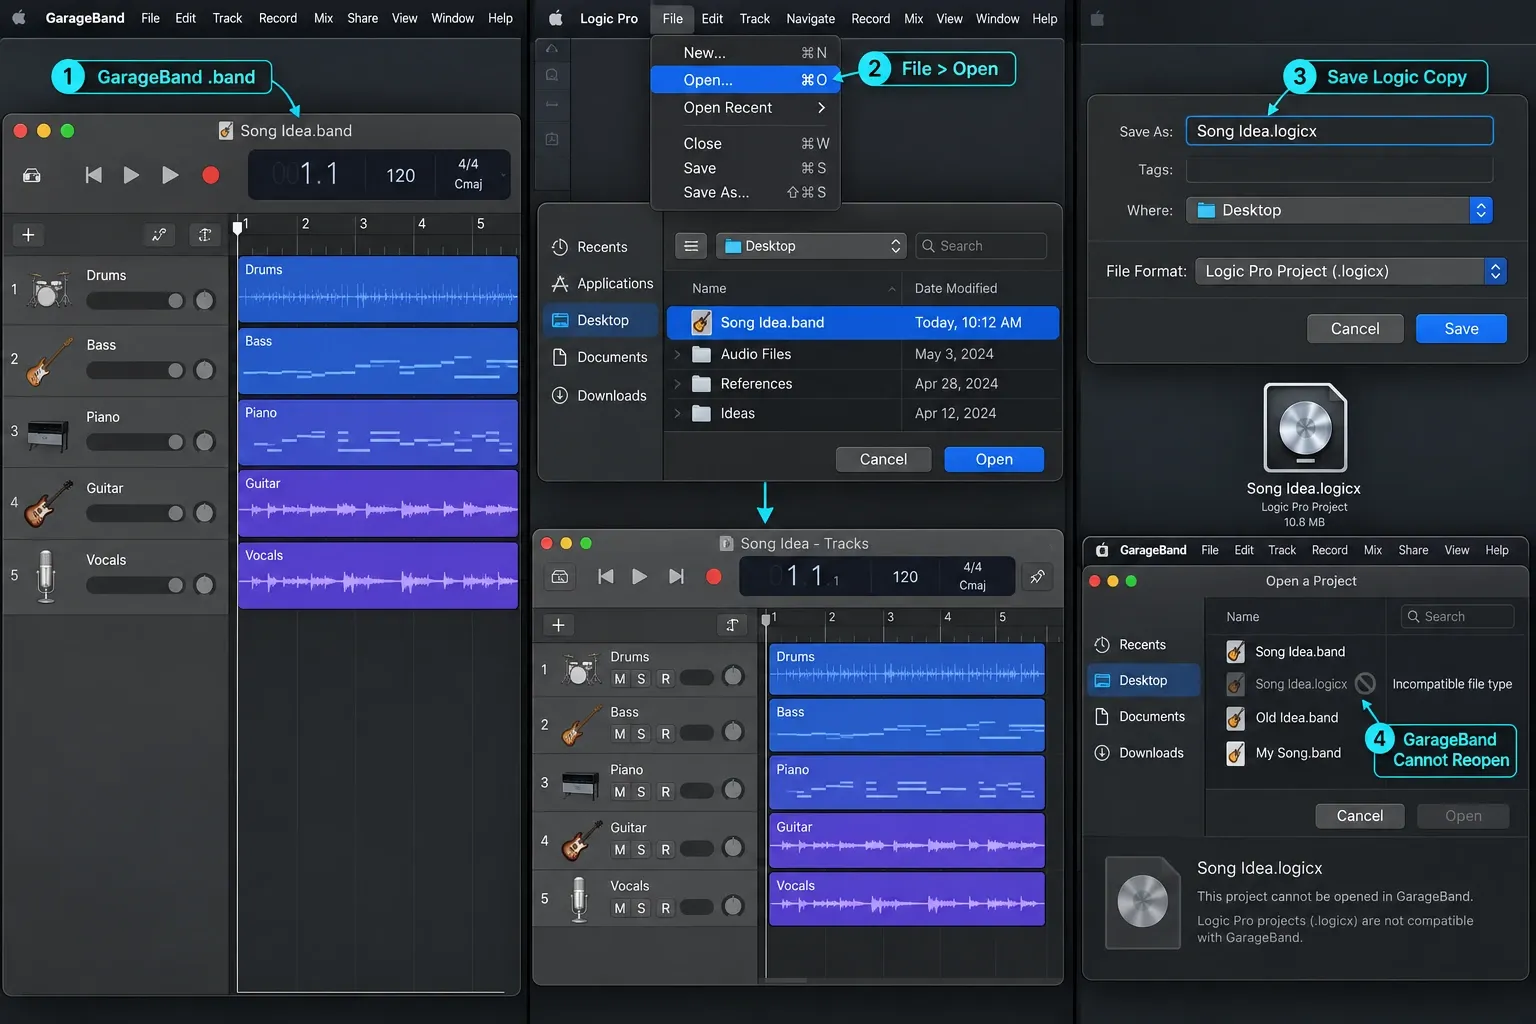This screenshot has width=1536, height=1024.
Task: Open the File Format dropdown showing Logic Pro Project
Action: pos(1351,271)
